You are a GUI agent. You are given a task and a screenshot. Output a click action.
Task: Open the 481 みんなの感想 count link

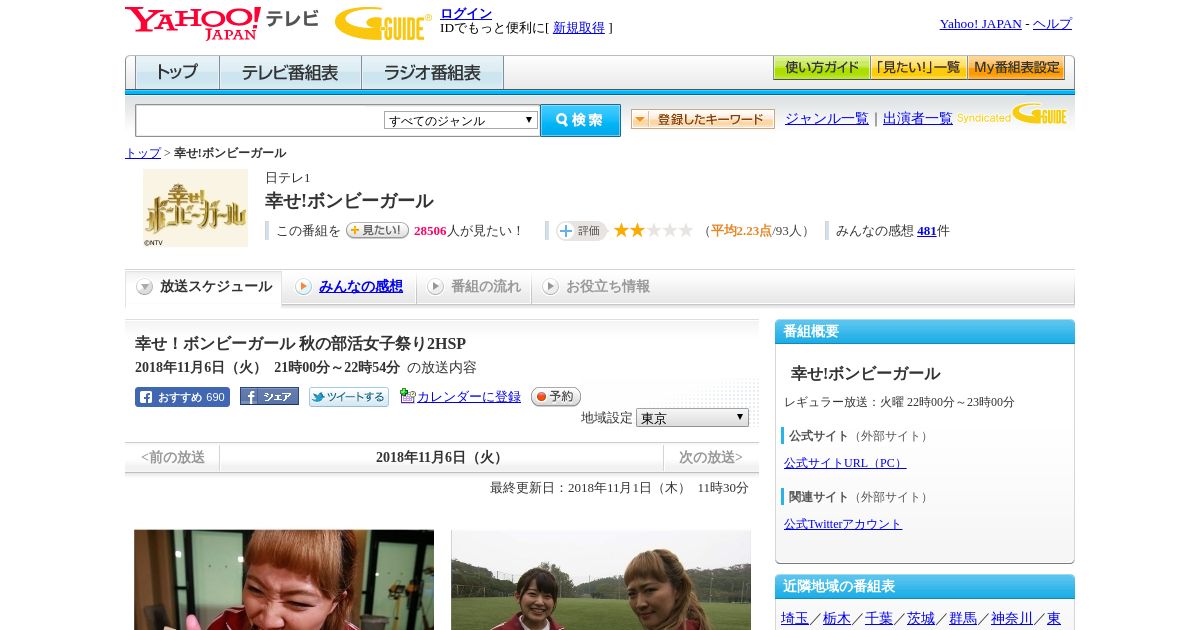coord(927,230)
